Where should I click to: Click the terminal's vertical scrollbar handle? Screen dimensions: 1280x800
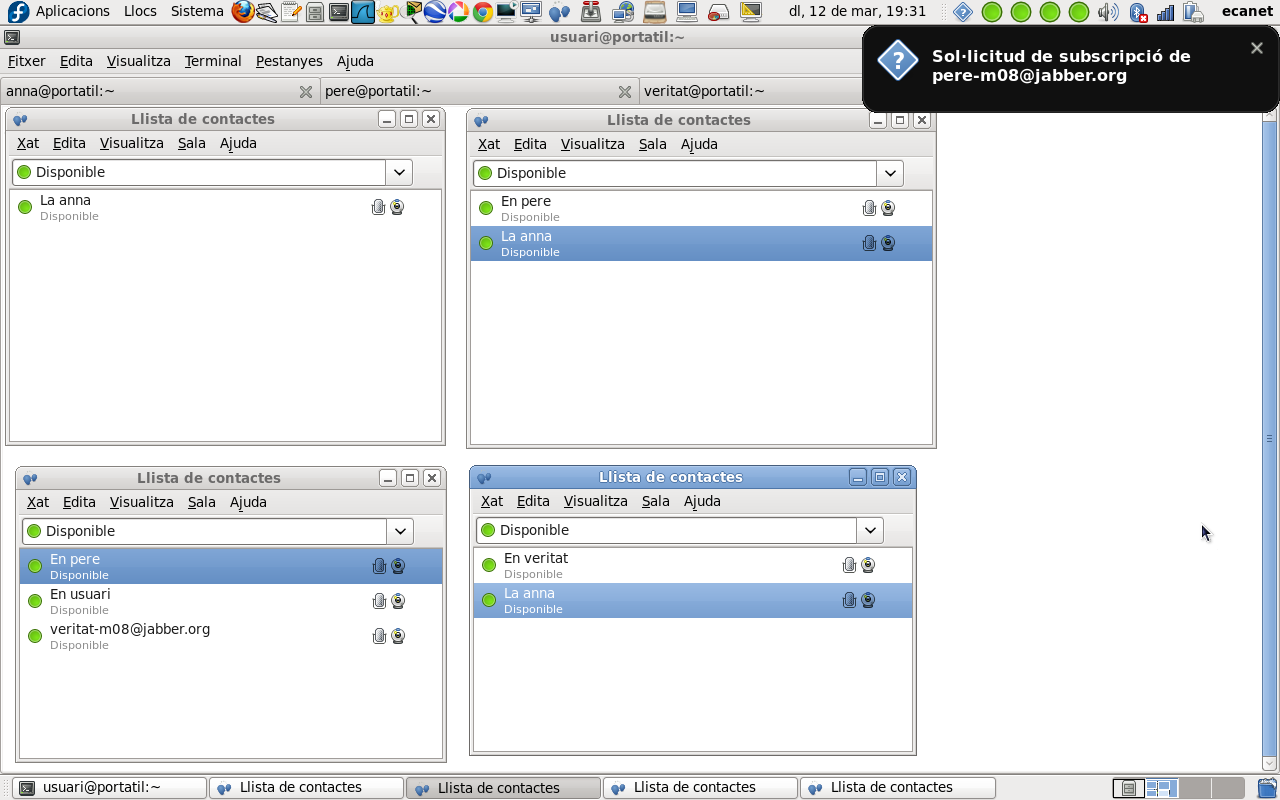click(x=1269, y=438)
